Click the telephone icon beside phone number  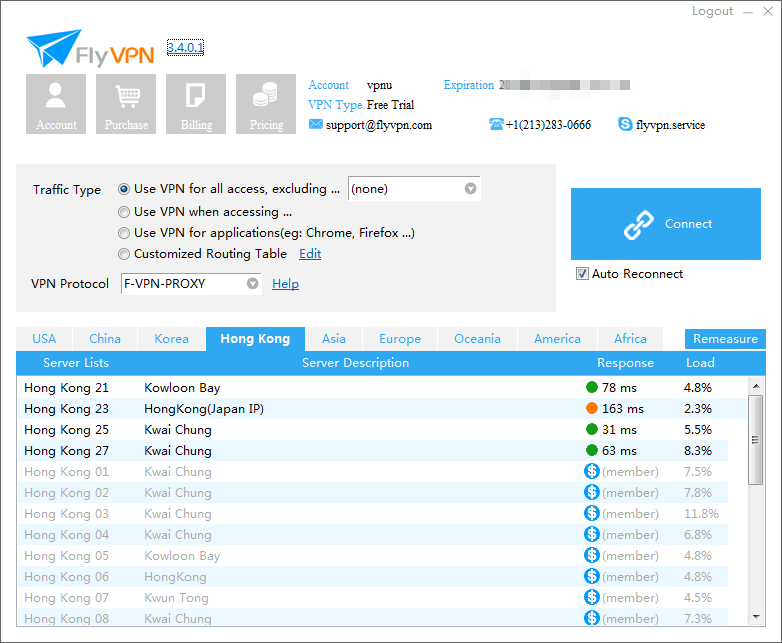pyautogui.click(x=496, y=124)
